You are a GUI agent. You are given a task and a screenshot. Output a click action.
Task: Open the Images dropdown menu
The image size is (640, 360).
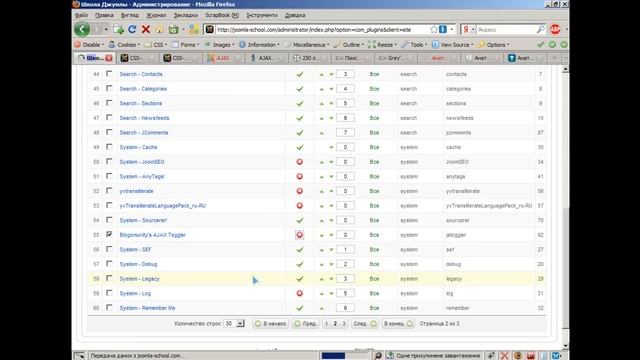tap(219, 44)
